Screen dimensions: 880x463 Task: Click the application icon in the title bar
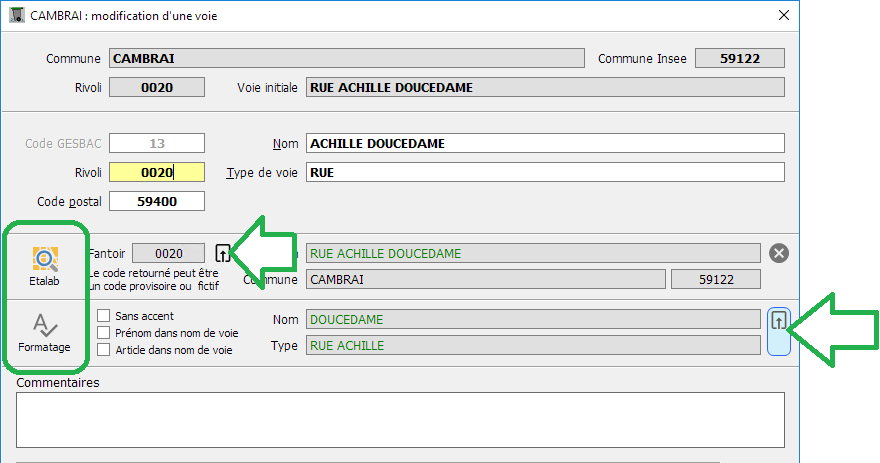pyautogui.click(x=15, y=15)
